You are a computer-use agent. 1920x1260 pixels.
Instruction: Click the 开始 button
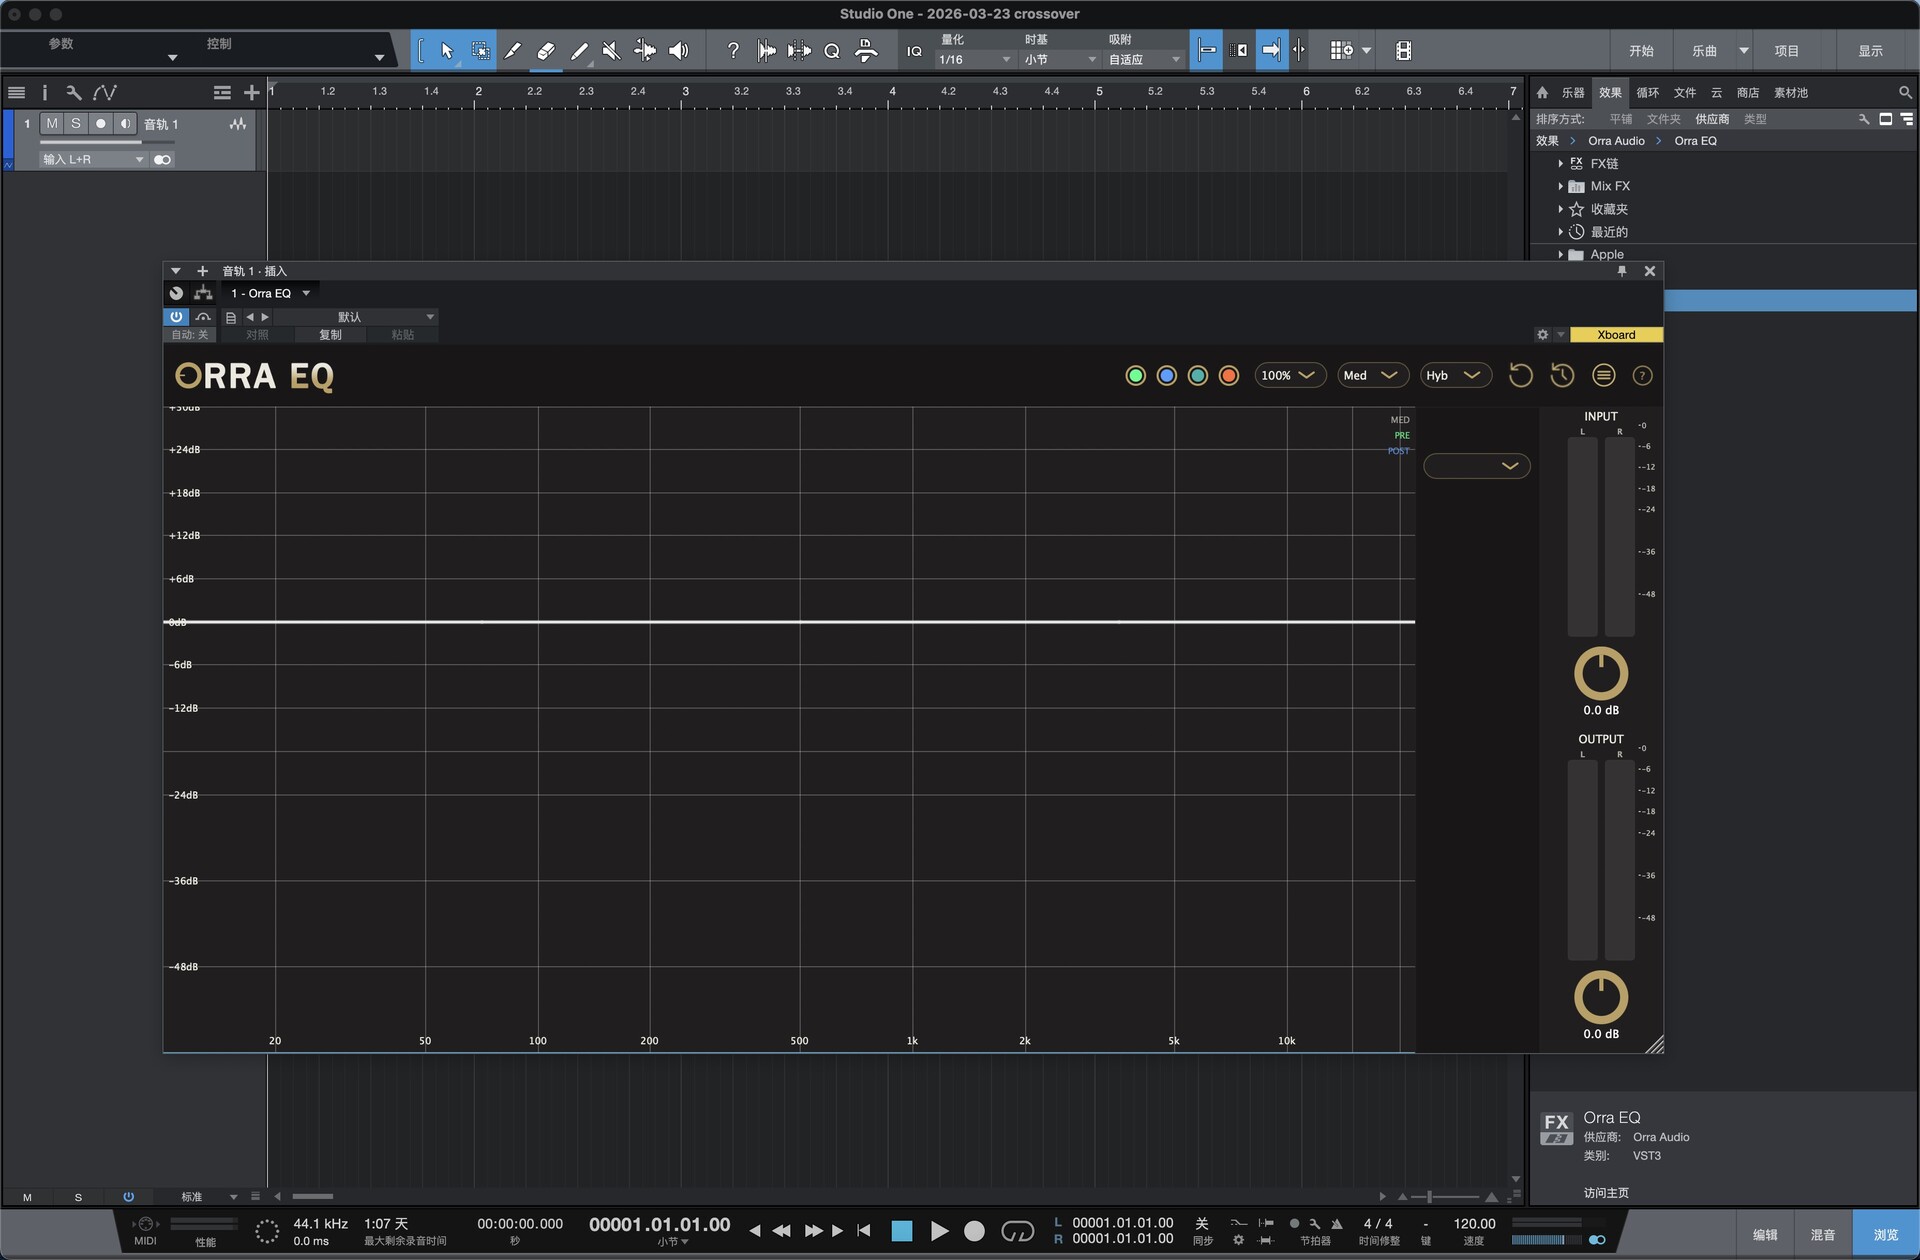click(1641, 51)
